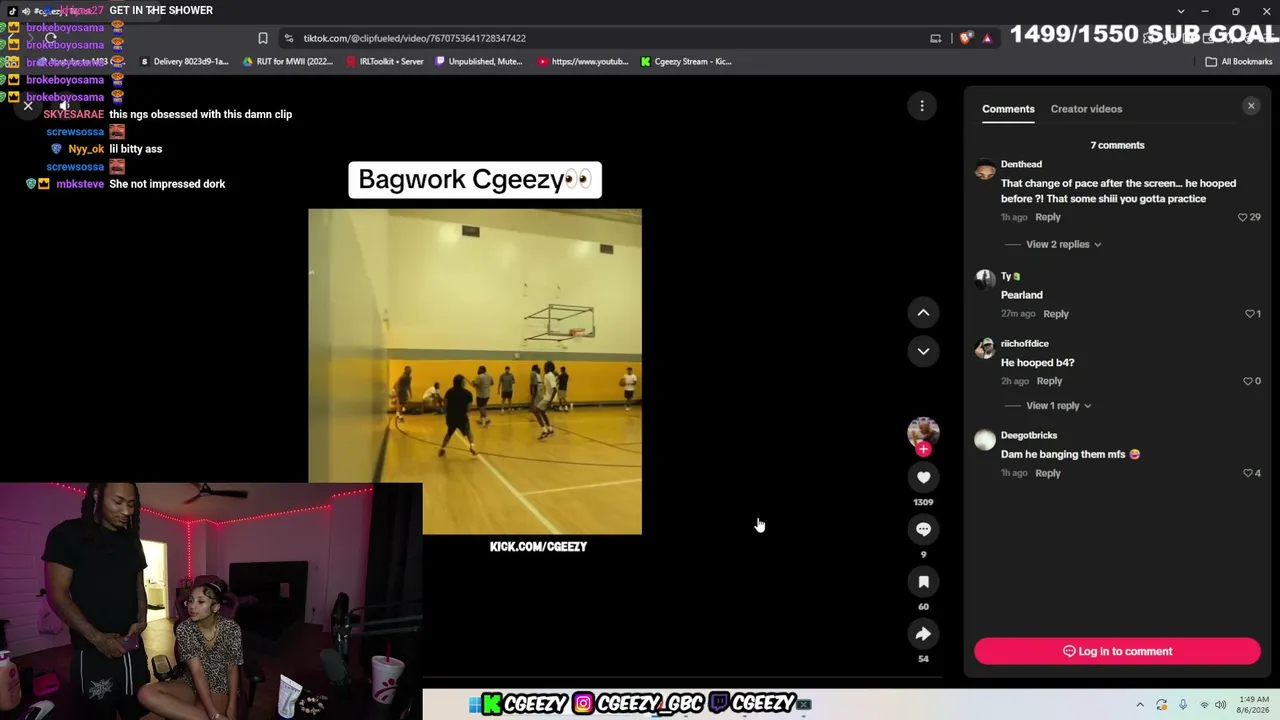1280x720 pixels.
Task: Open the Unpublished, Mute... Twitch bookmark
Action: [479, 61]
